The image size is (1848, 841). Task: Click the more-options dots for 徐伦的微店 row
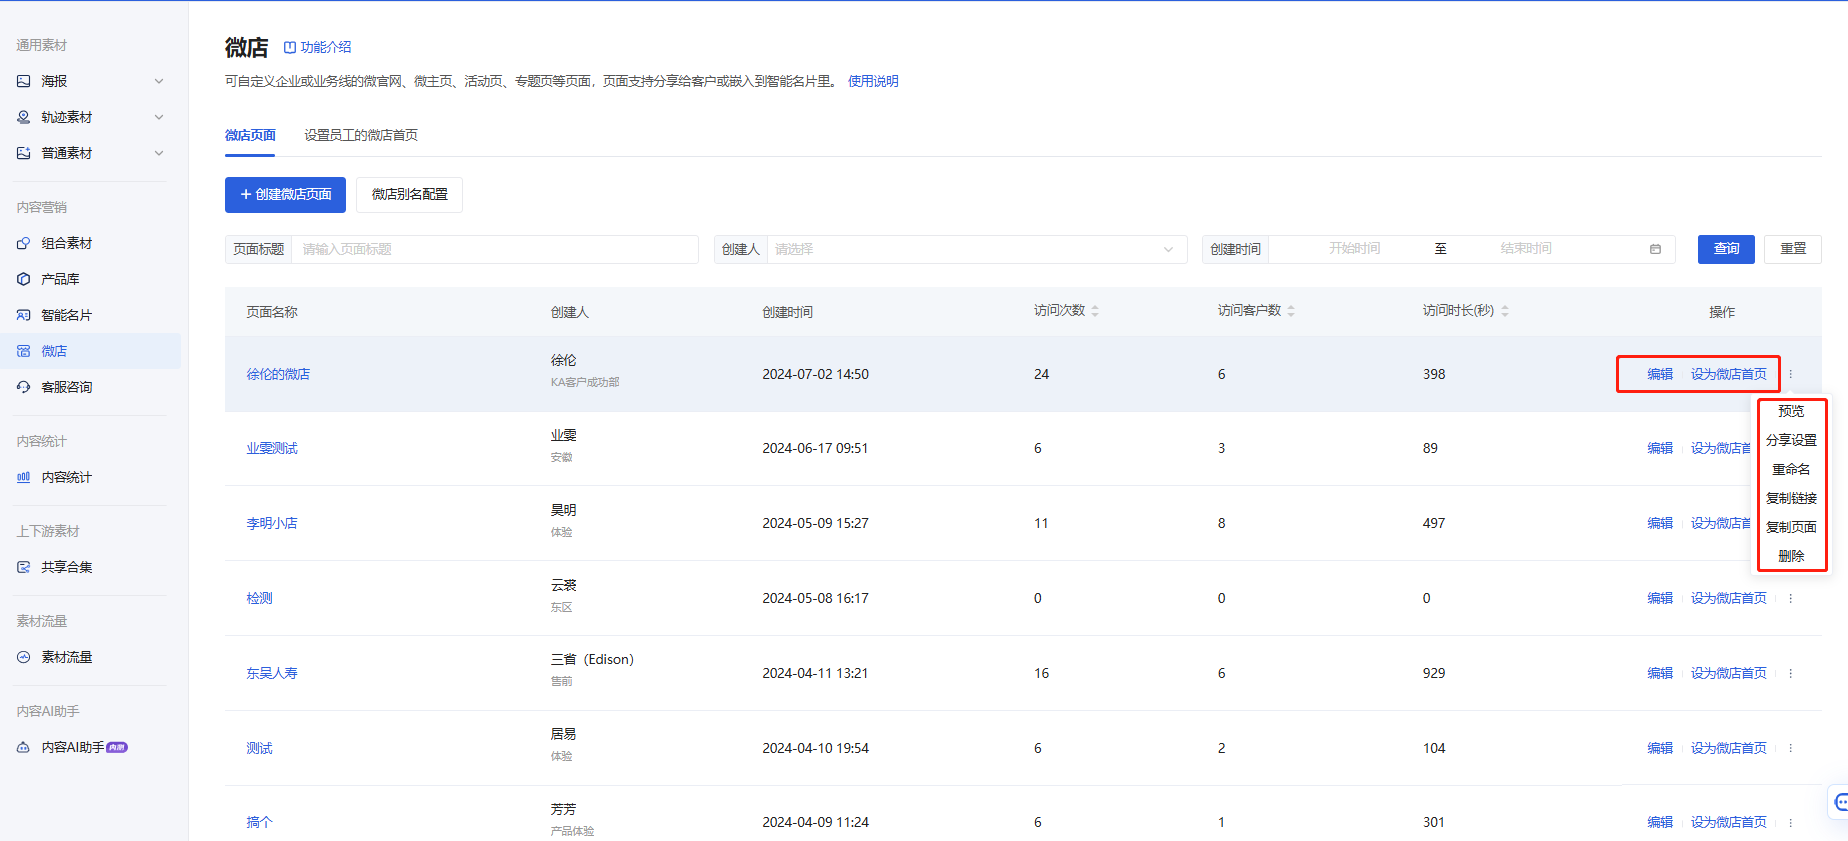(1791, 374)
